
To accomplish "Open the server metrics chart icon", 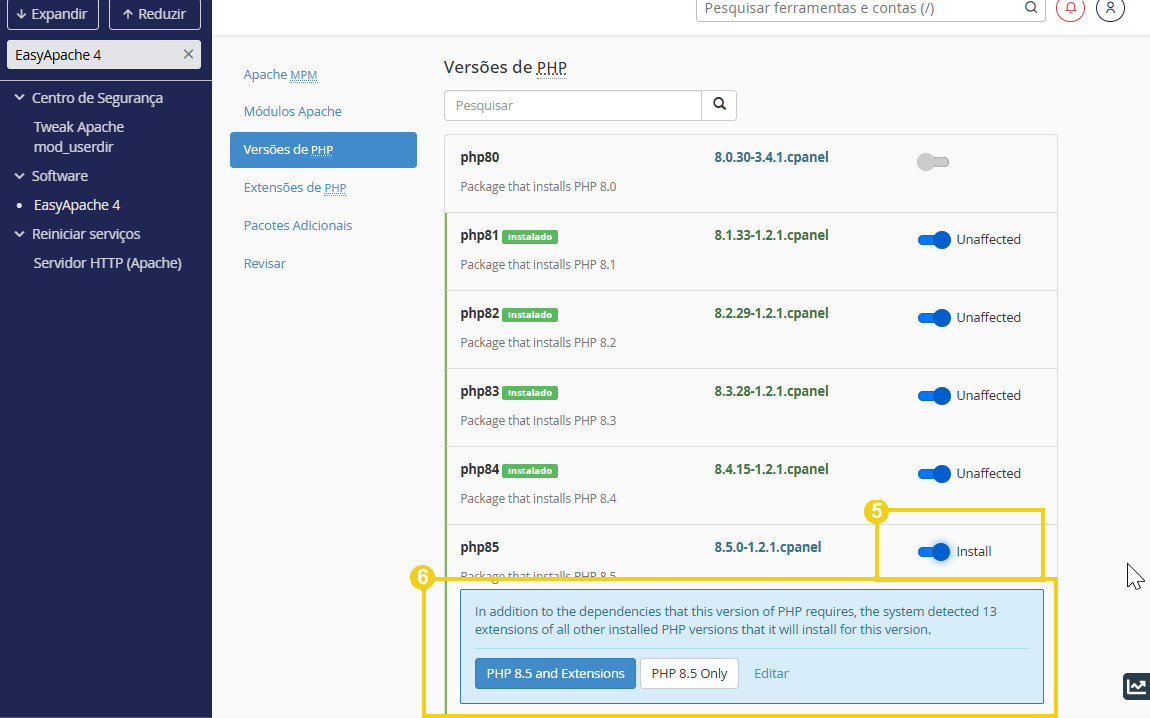I will click(x=1136, y=687).
